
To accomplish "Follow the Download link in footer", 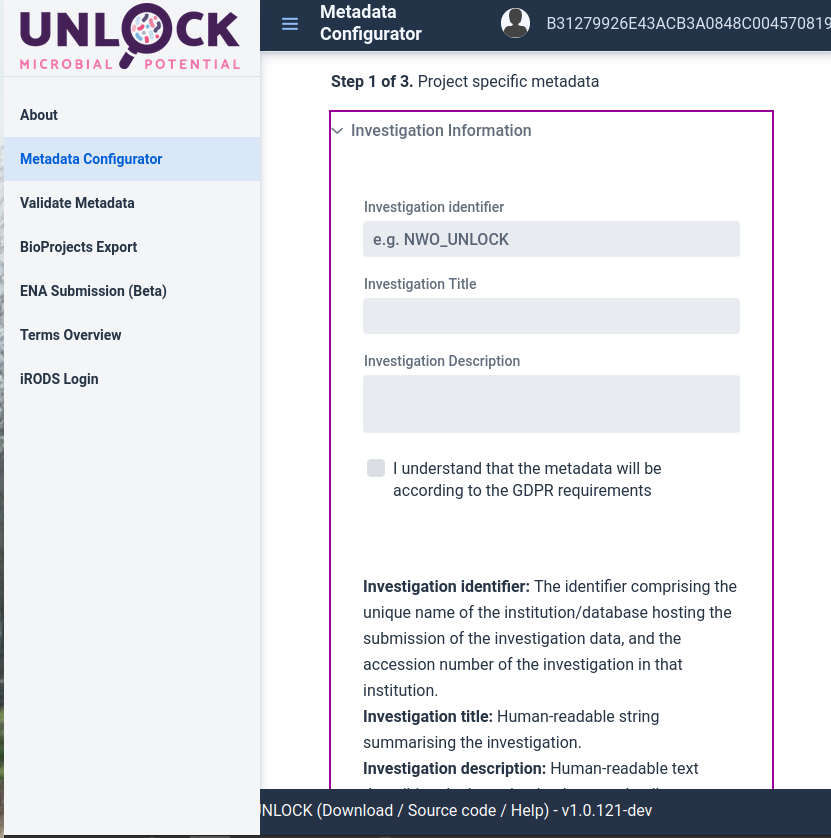I will (x=357, y=810).
